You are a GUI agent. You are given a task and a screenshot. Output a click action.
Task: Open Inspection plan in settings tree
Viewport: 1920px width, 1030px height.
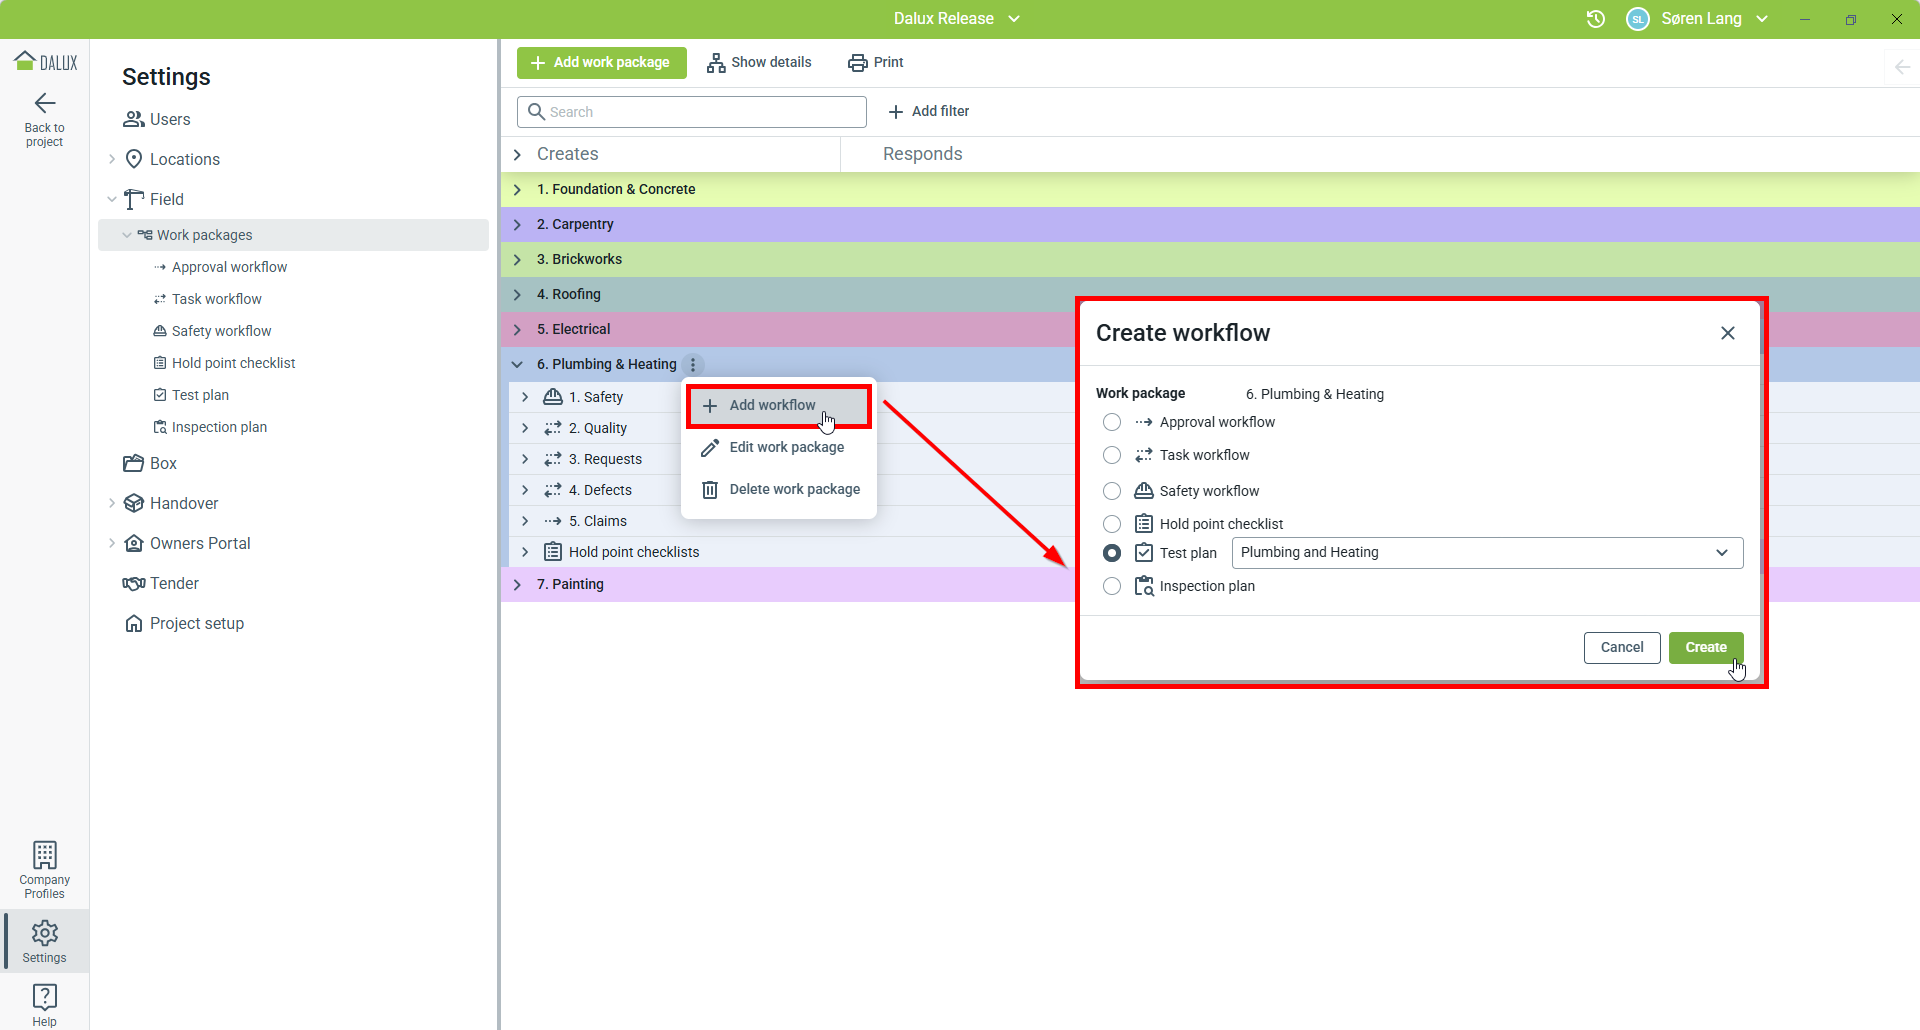click(219, 427)
